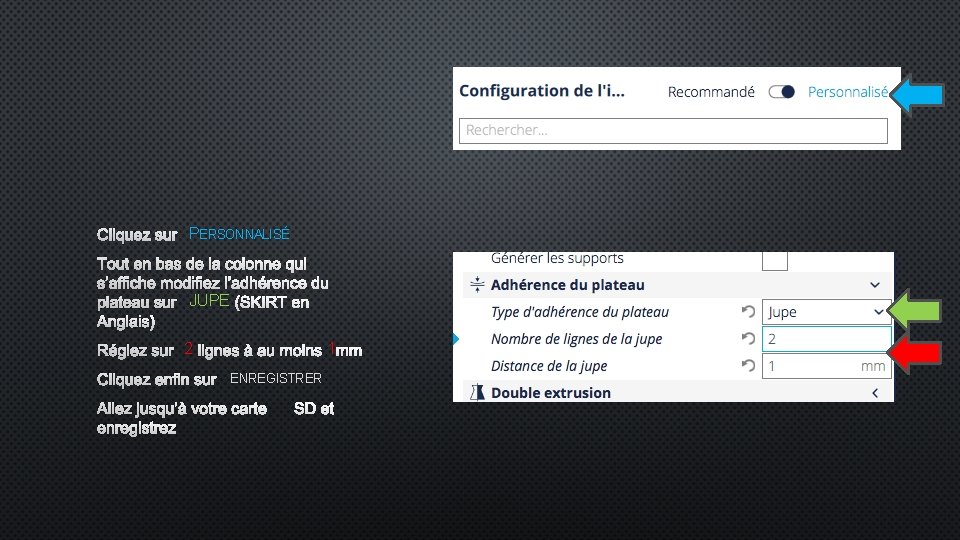Reset Nombre de lignes de la jupe
The image size is (960, 540).
coord(748,339)
